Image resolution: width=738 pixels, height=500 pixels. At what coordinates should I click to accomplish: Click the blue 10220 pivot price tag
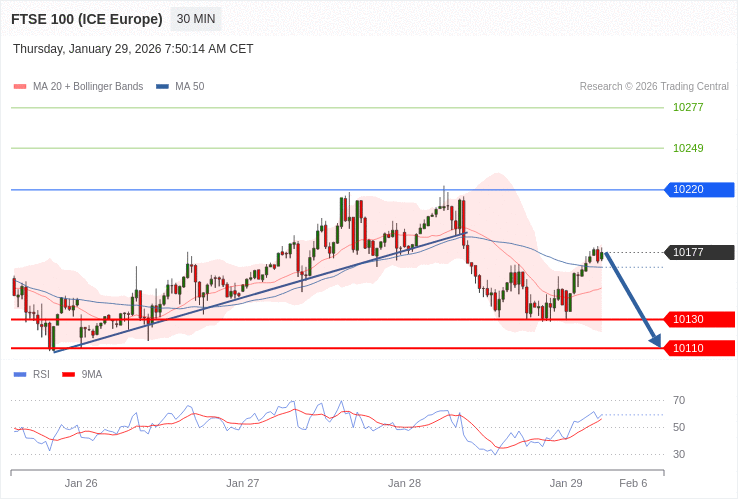point(699,190)
